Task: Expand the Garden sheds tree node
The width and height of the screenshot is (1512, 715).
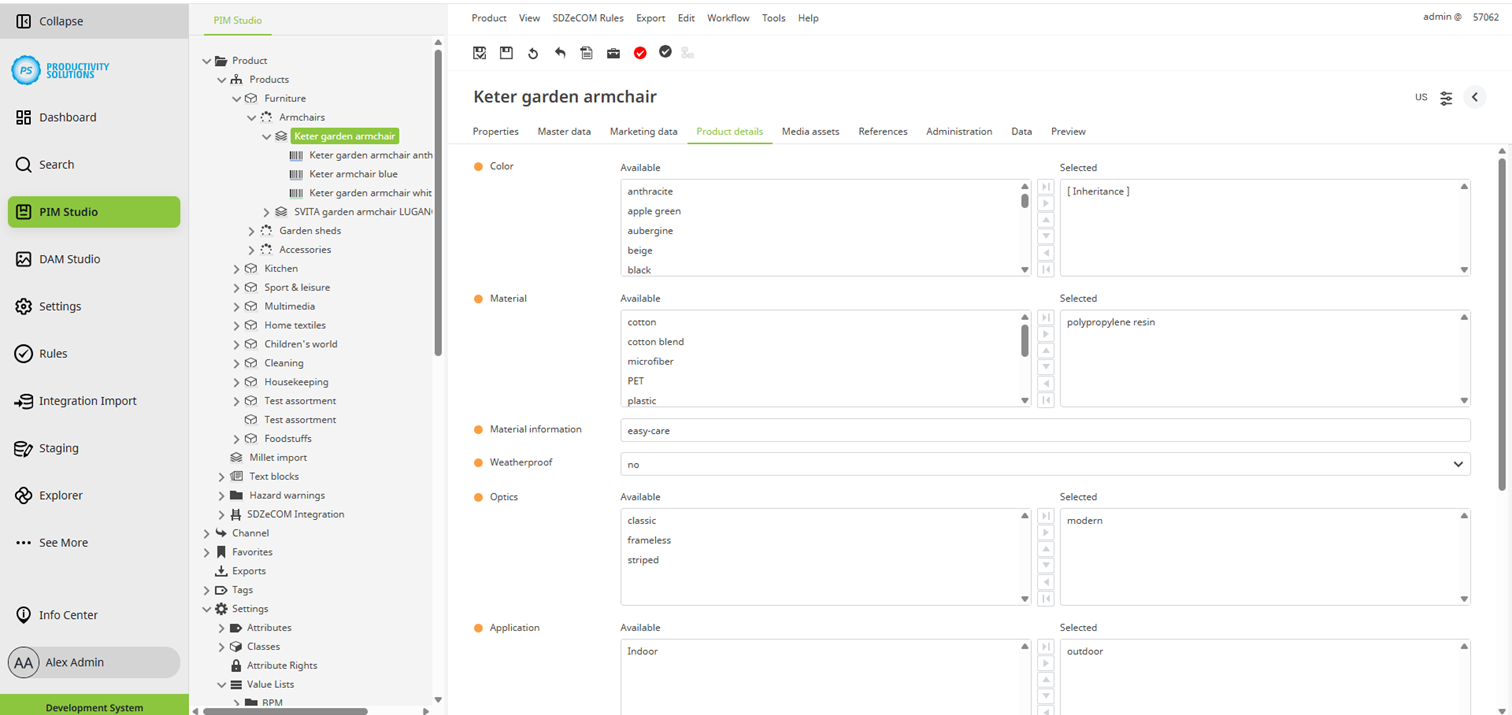Action: coord(252,231)
